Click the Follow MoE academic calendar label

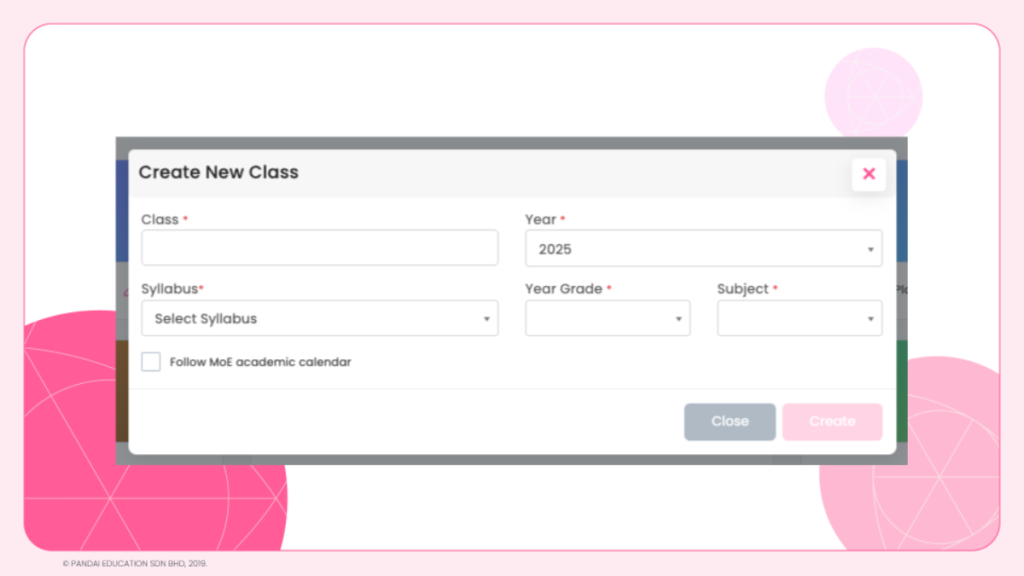[x=260, y=362]
